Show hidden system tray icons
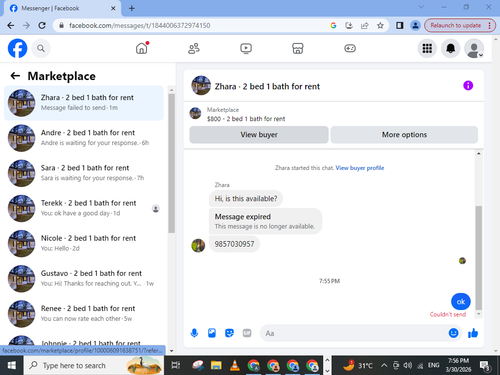This screenshot has height=375, width=500. coord(384,365)
